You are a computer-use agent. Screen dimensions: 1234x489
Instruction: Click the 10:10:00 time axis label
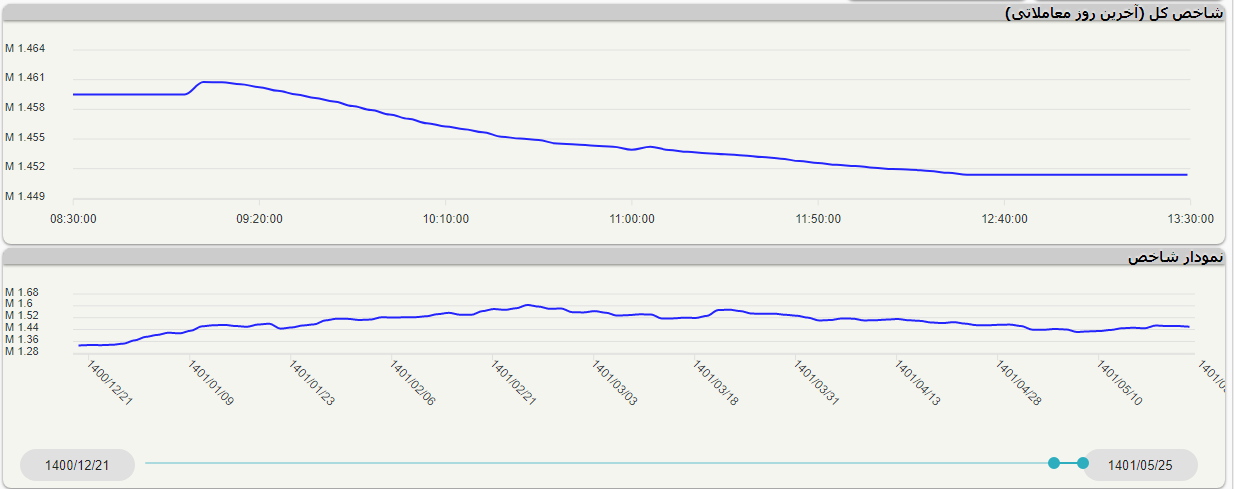(x=445, y=218)
